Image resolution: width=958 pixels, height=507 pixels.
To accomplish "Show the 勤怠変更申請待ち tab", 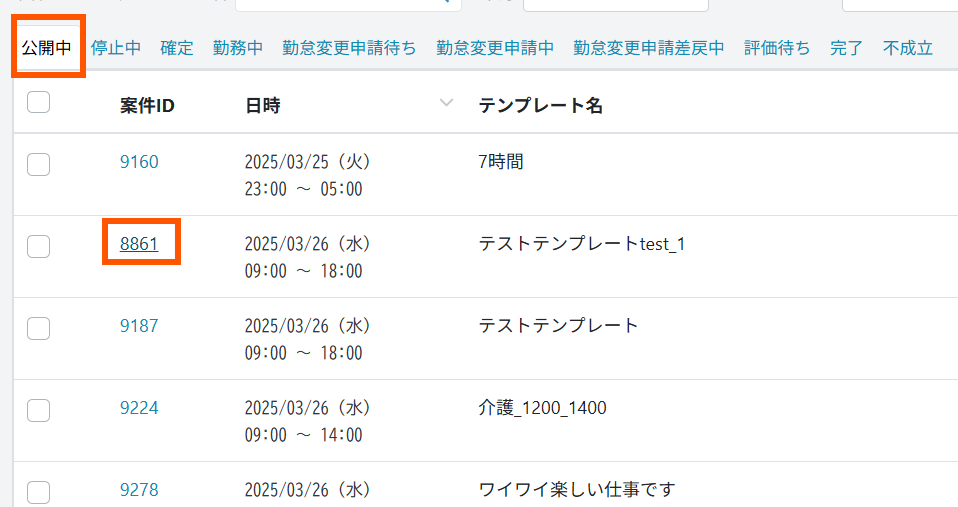I will (349, 48).
